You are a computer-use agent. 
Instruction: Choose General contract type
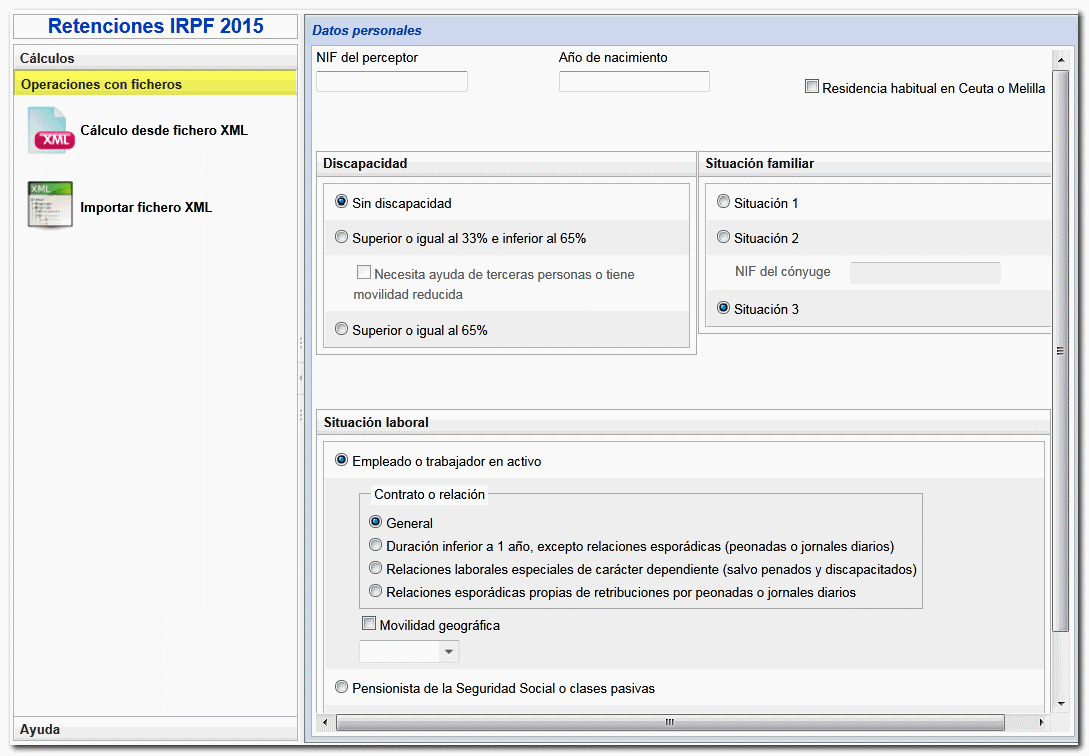click(375, 522)
